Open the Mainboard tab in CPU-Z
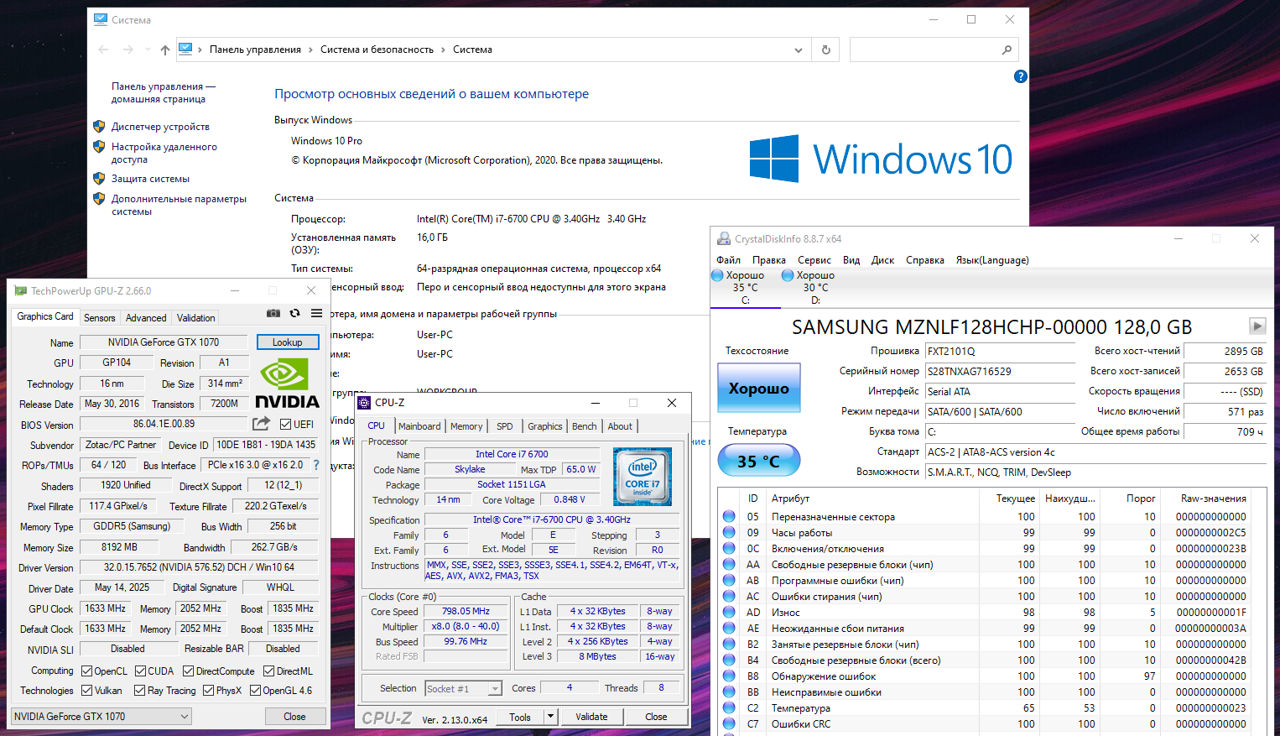Image resolution: width=1280 pixels, height=736 pixels. click(x=419, y=426)
